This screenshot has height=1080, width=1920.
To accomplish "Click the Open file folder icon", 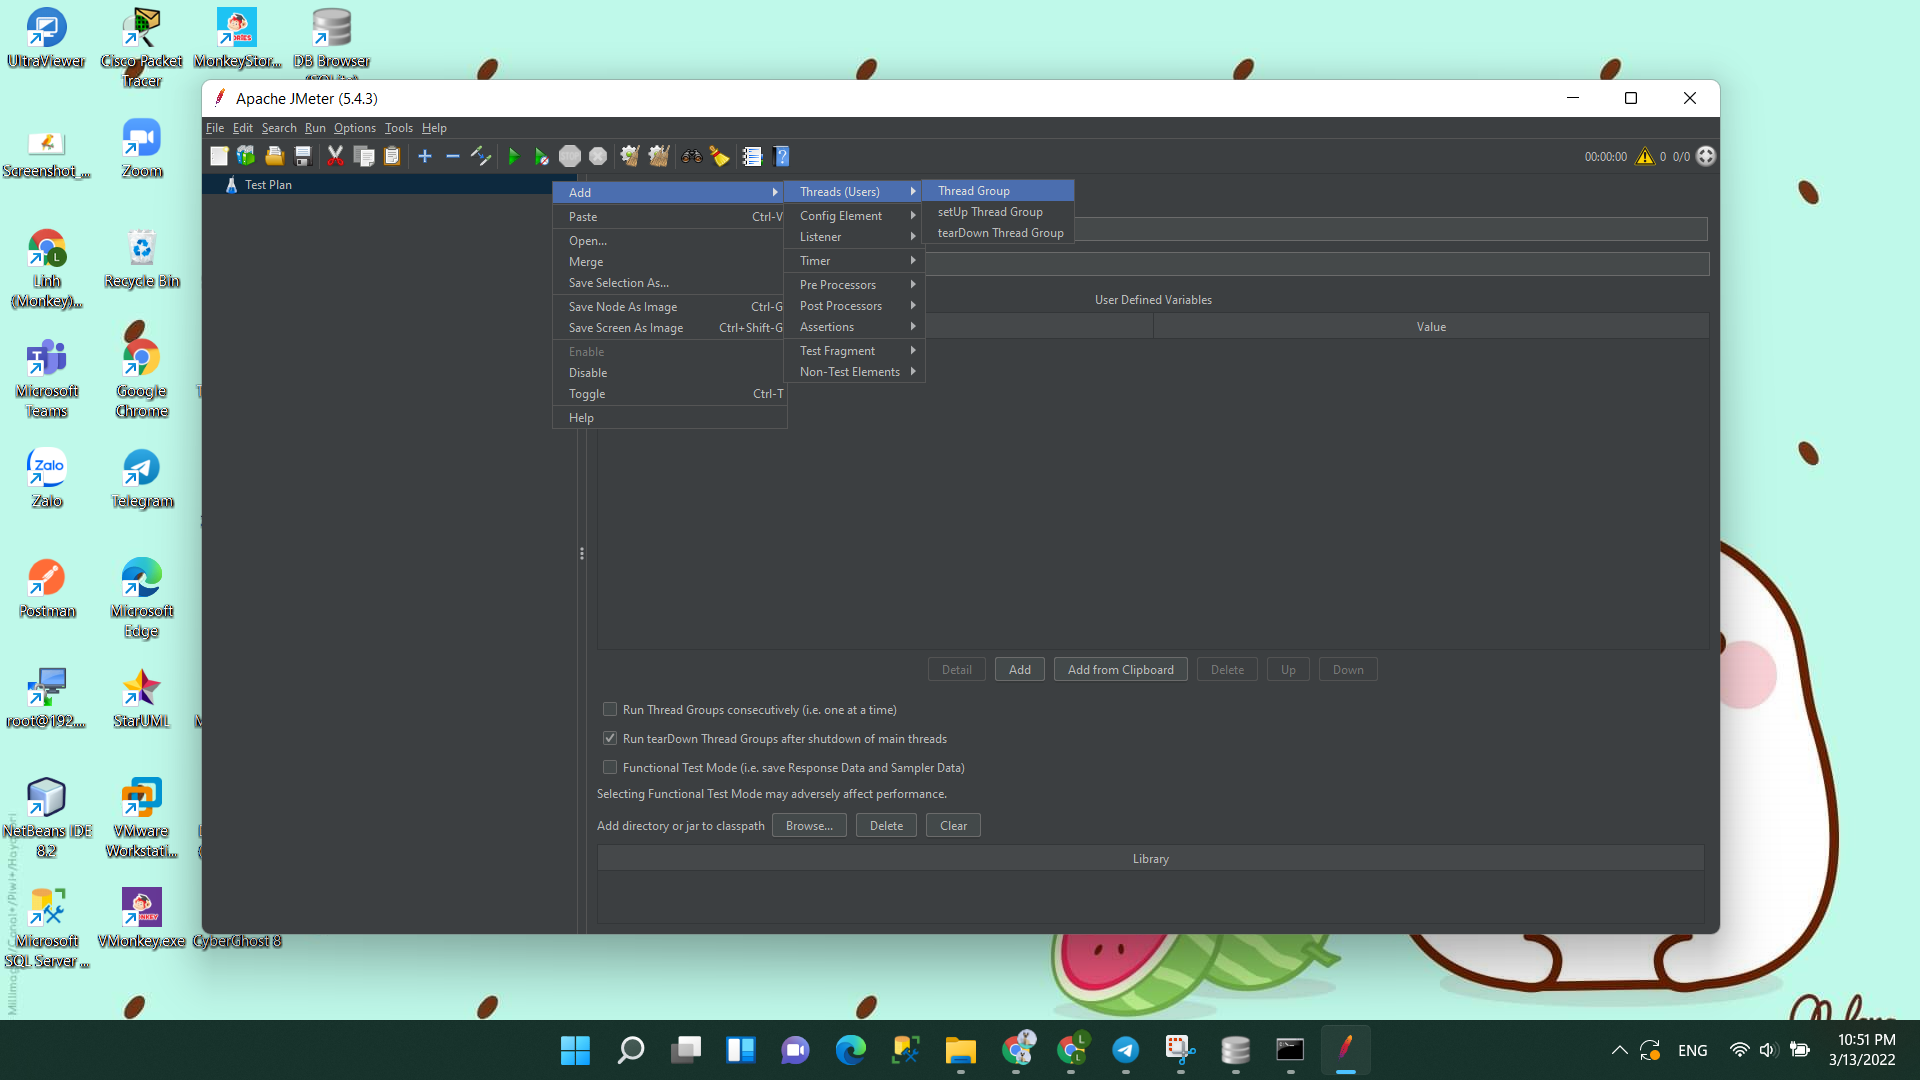I will [274, 156].
